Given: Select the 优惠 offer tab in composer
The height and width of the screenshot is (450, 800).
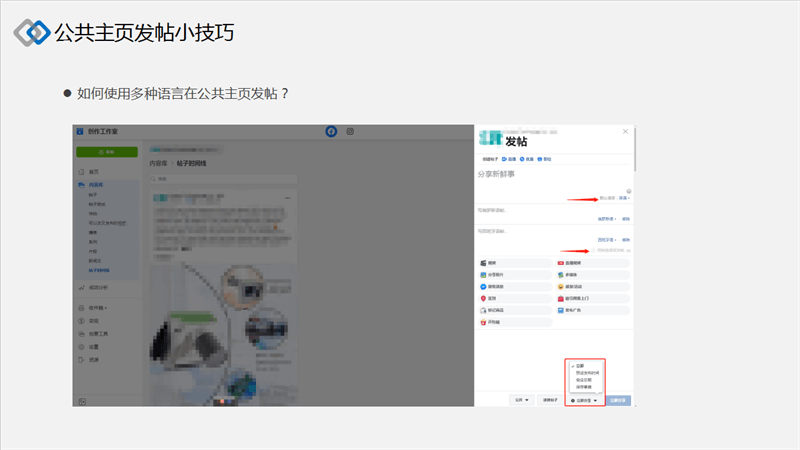Looking at the screenshot, I should pos(527,159).
